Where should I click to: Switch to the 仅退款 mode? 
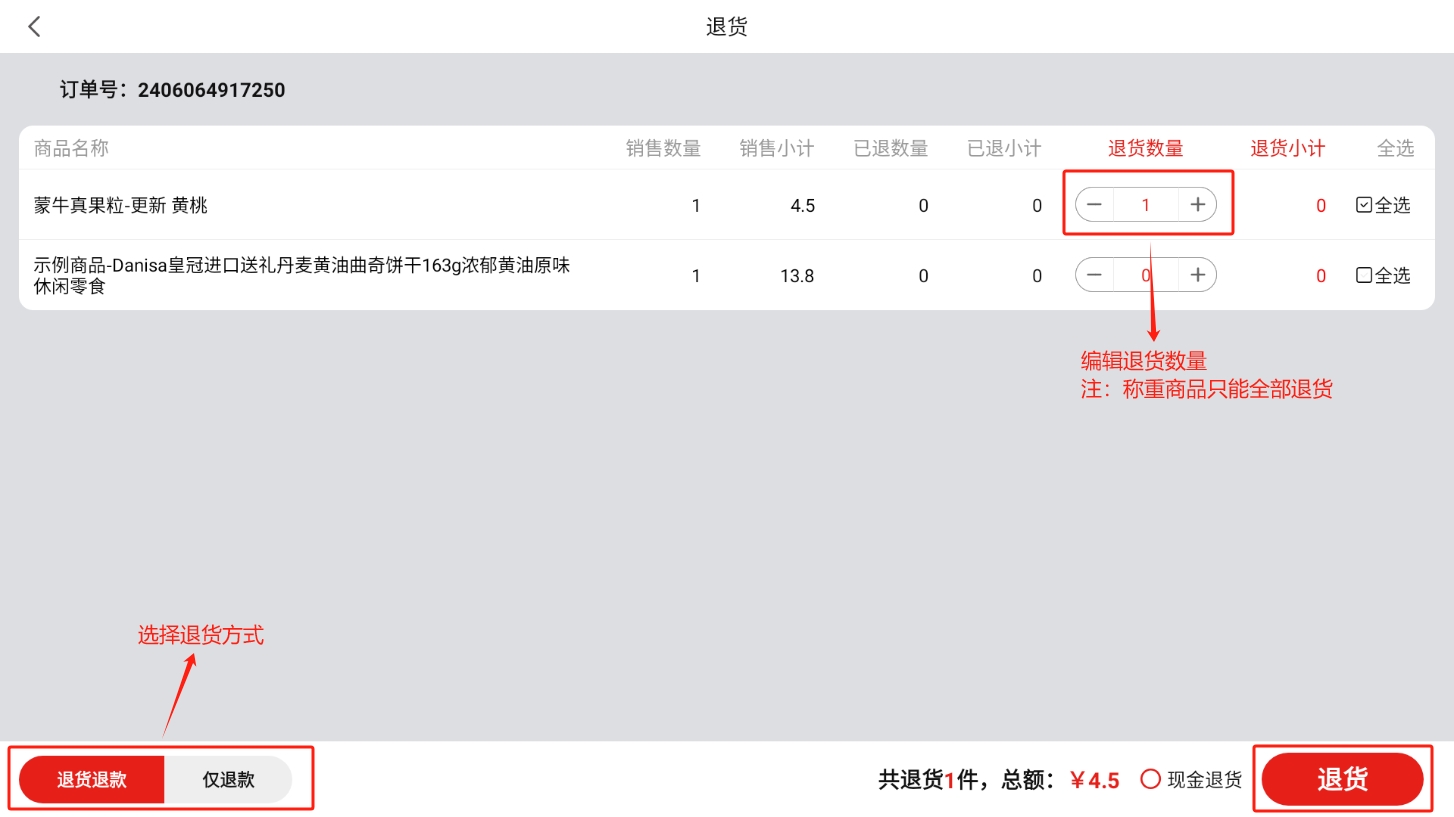228,780
